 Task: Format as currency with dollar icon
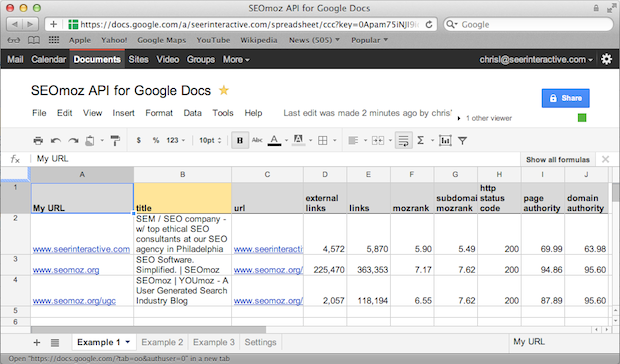pyautogui.click(x=138, y=140)
